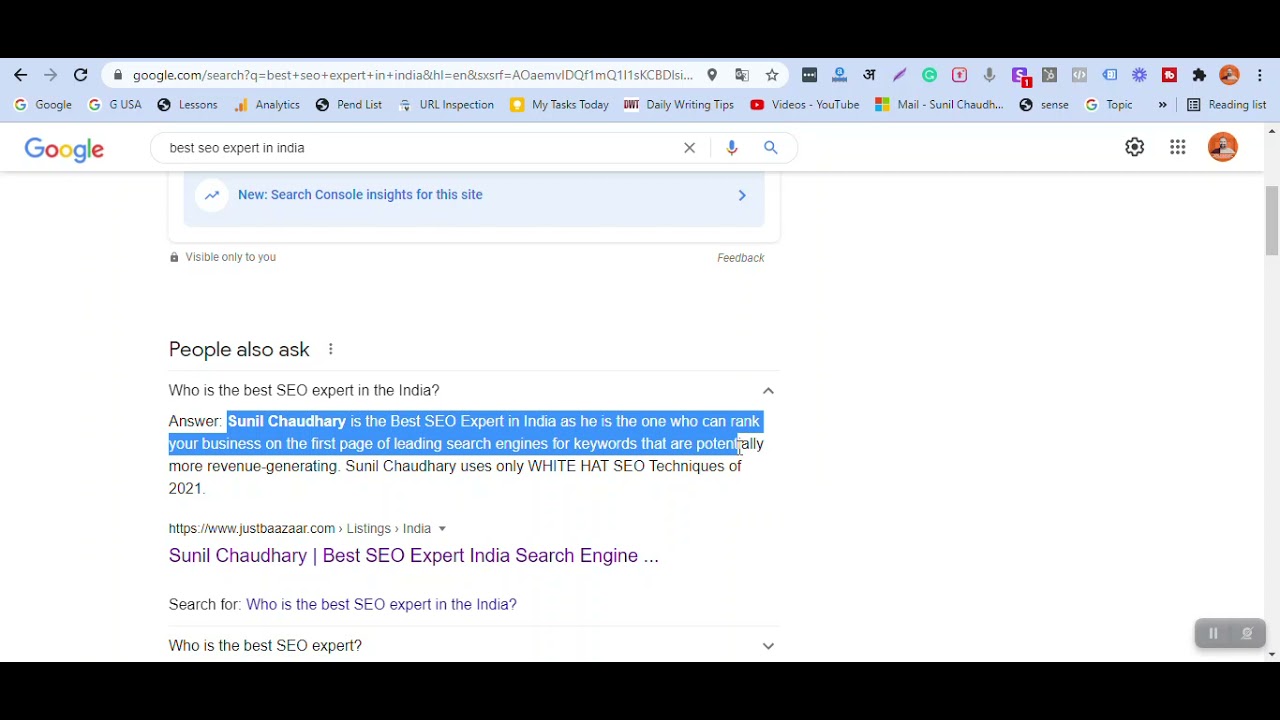Click the Feedback link
The image size is (1280, 720).
click(x=741, y=258)
